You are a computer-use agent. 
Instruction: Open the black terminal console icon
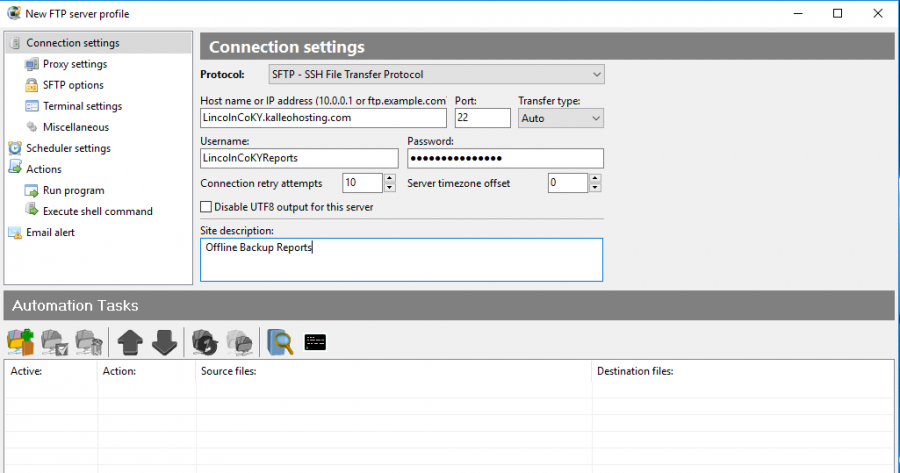click(316, 342)
